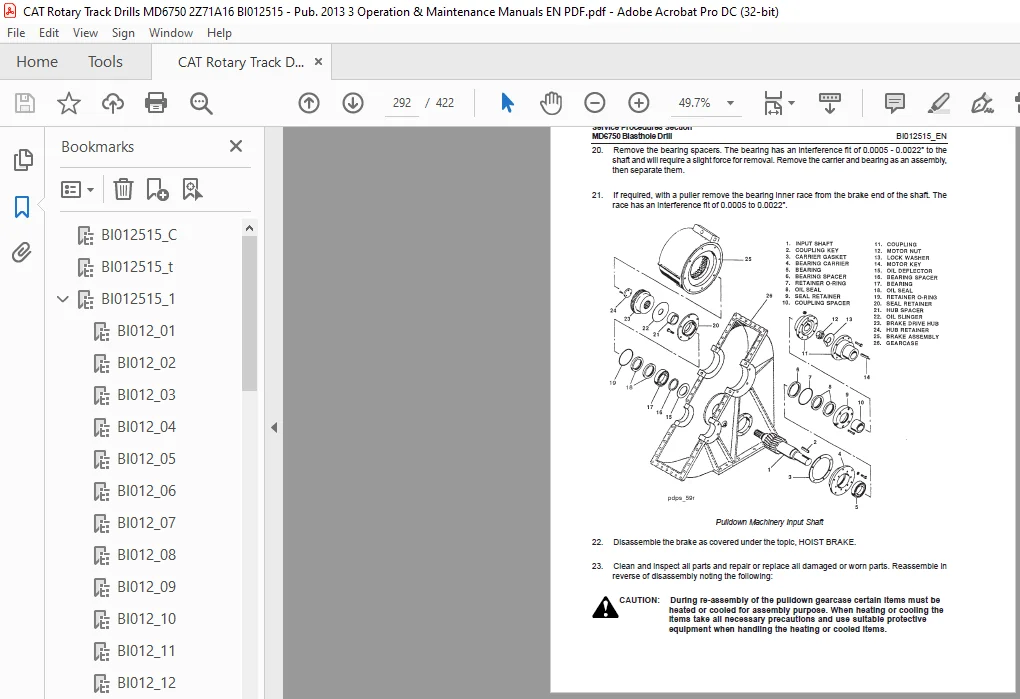
Task: Open zoom level dropdown arrow
Action: pos(731,103)
